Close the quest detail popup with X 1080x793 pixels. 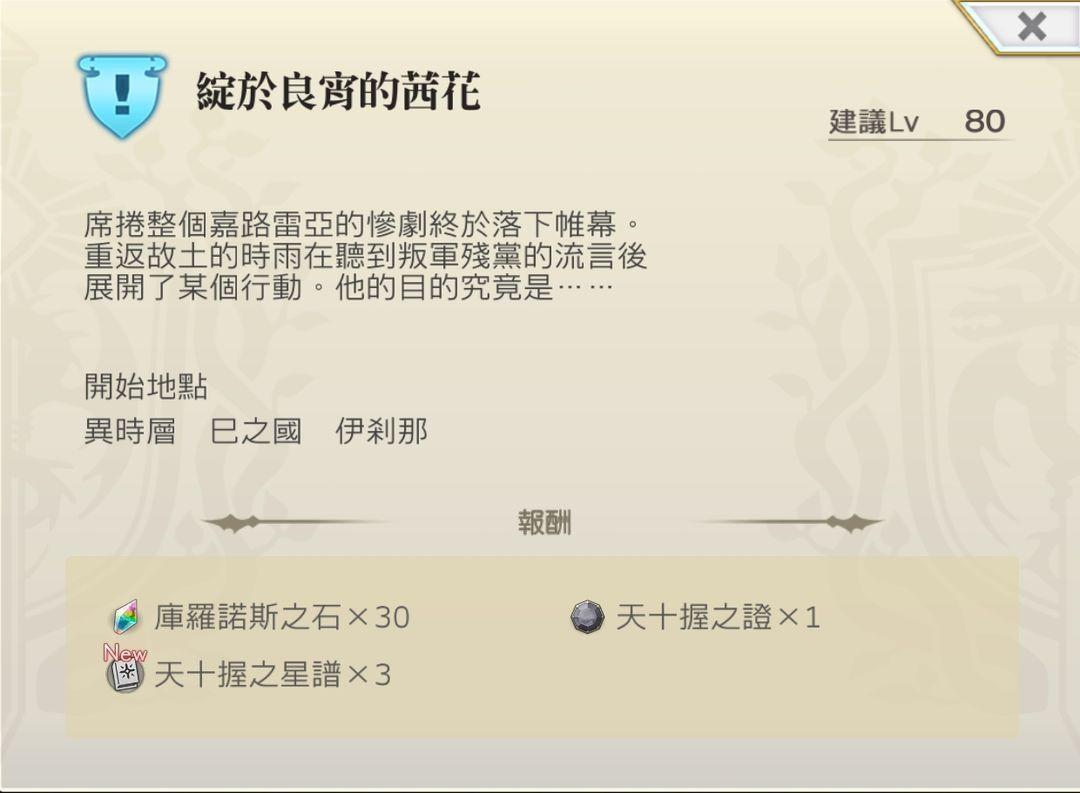[x=1031, y=27]
